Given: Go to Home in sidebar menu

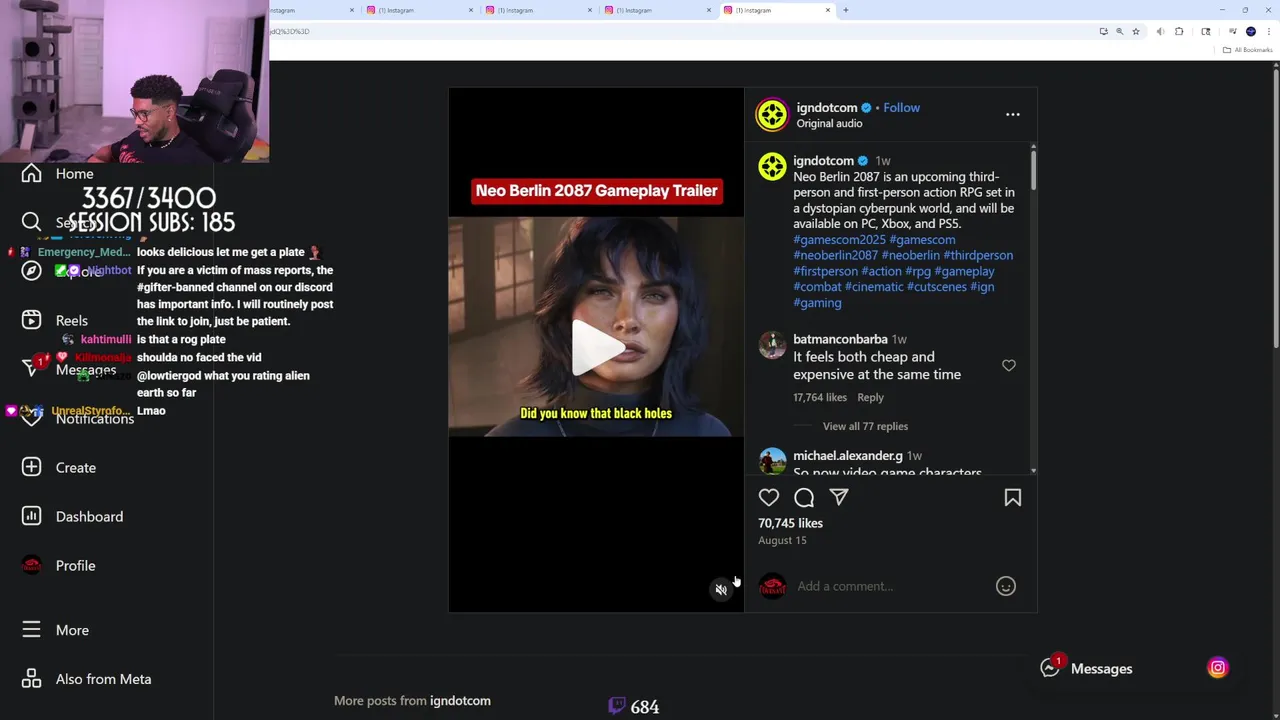Looking at the screenshot, I should tap(74, 174).
